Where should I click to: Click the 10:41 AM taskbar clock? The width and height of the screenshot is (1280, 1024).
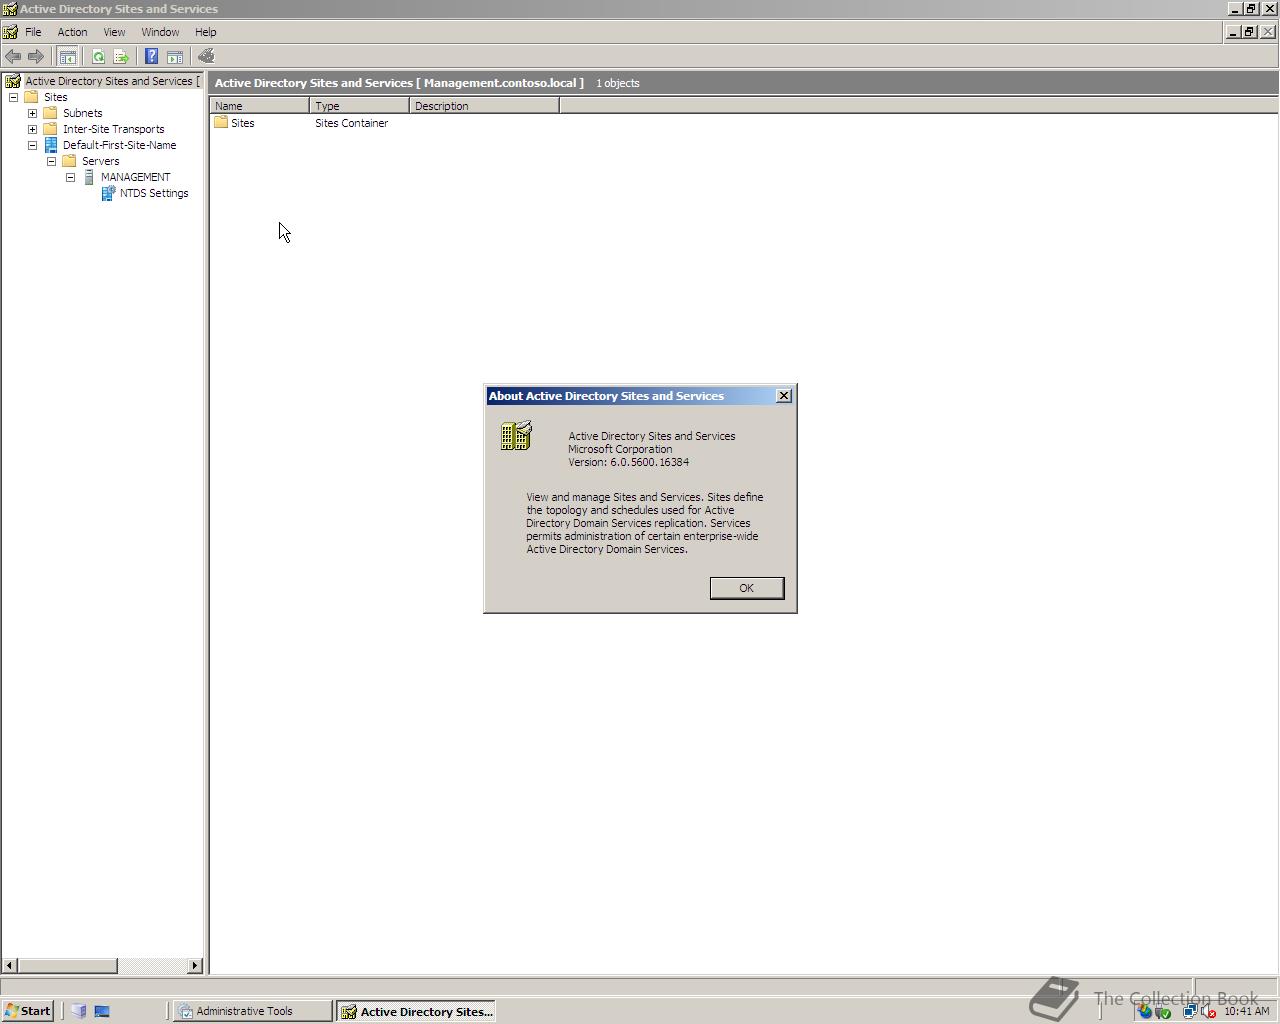point(1246,1011)
